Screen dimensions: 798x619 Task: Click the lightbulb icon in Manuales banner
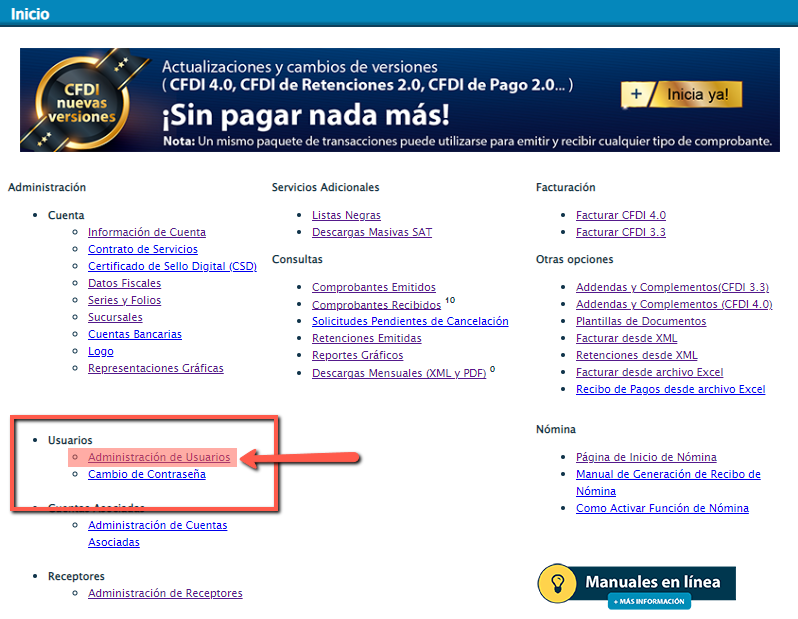click(x=557, y=583)
